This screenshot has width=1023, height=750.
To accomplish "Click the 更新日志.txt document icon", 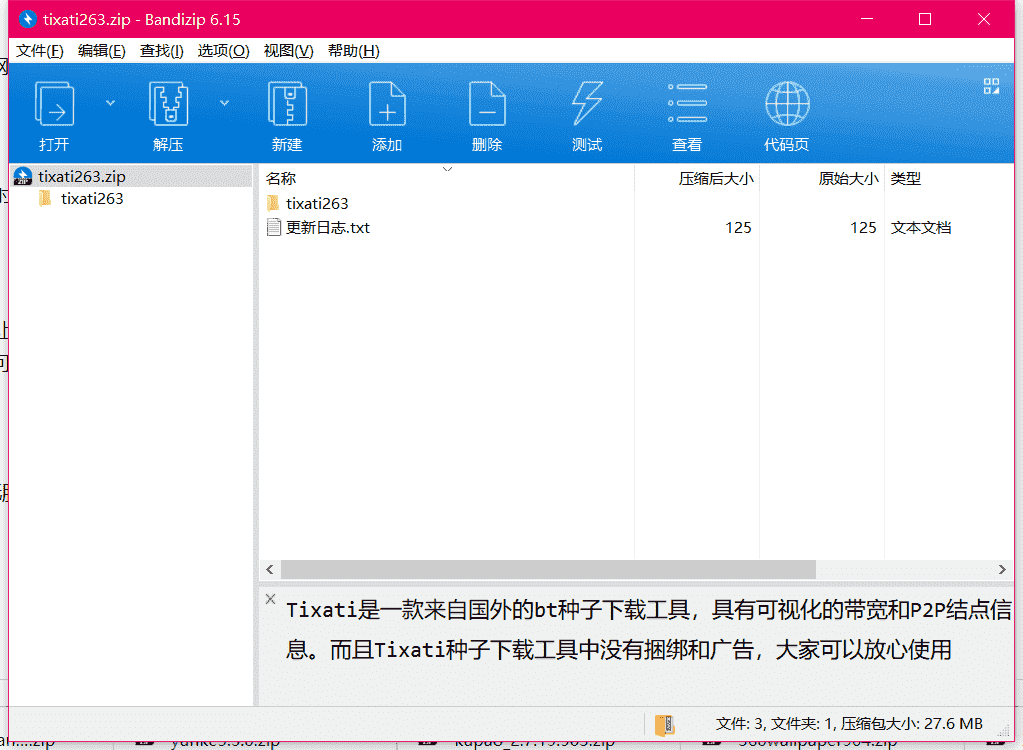I will click(x=274, y=228).
